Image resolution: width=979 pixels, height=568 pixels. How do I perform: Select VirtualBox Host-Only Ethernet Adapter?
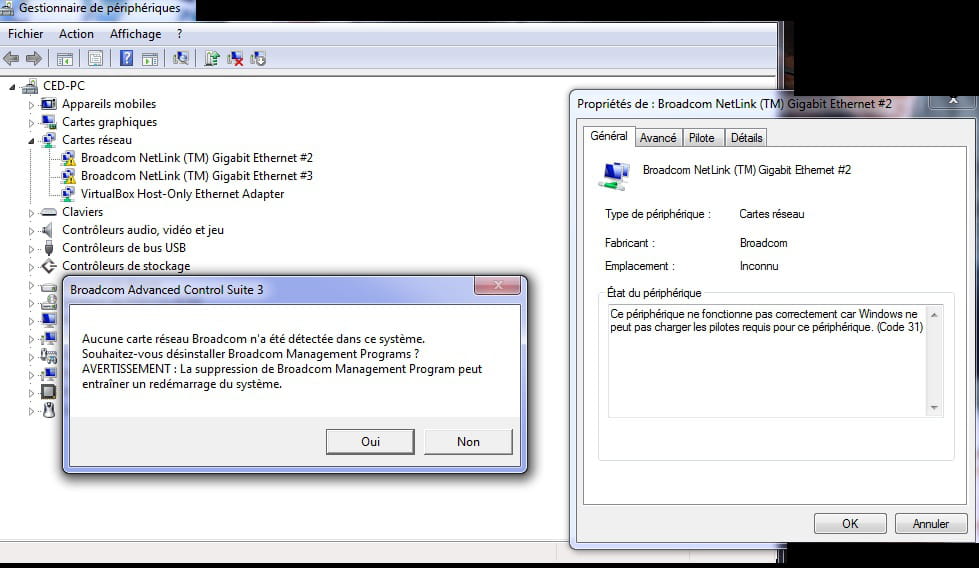[182, 194]
